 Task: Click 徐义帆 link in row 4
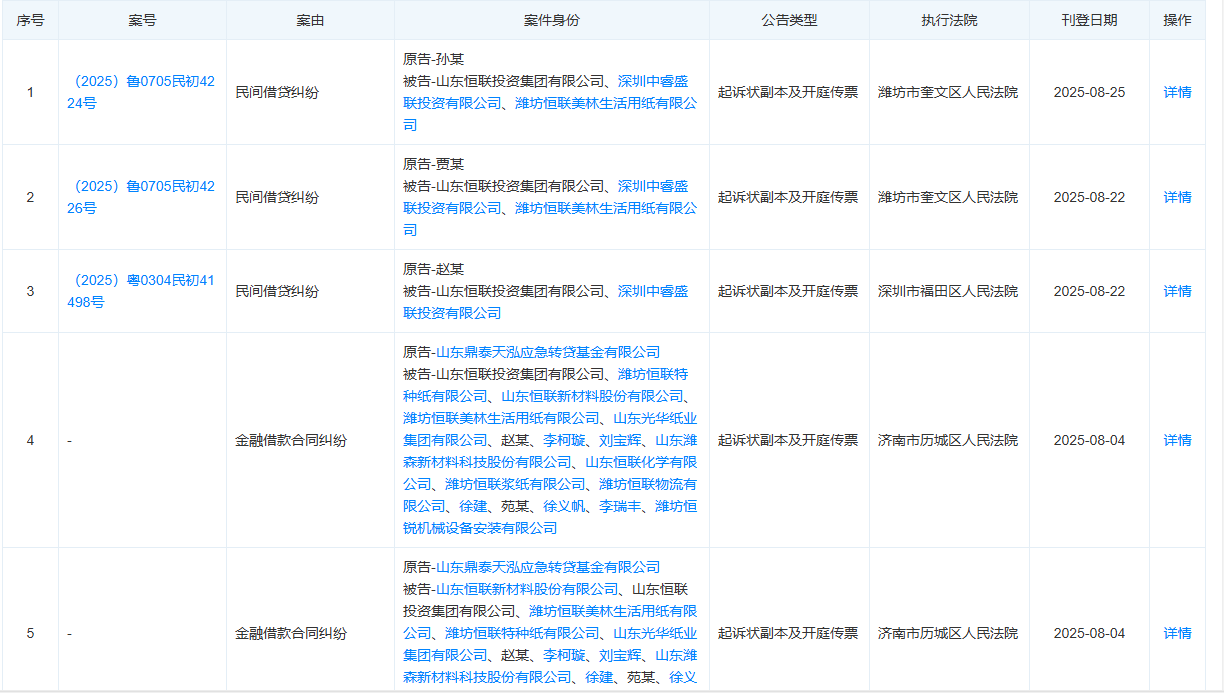564,506
